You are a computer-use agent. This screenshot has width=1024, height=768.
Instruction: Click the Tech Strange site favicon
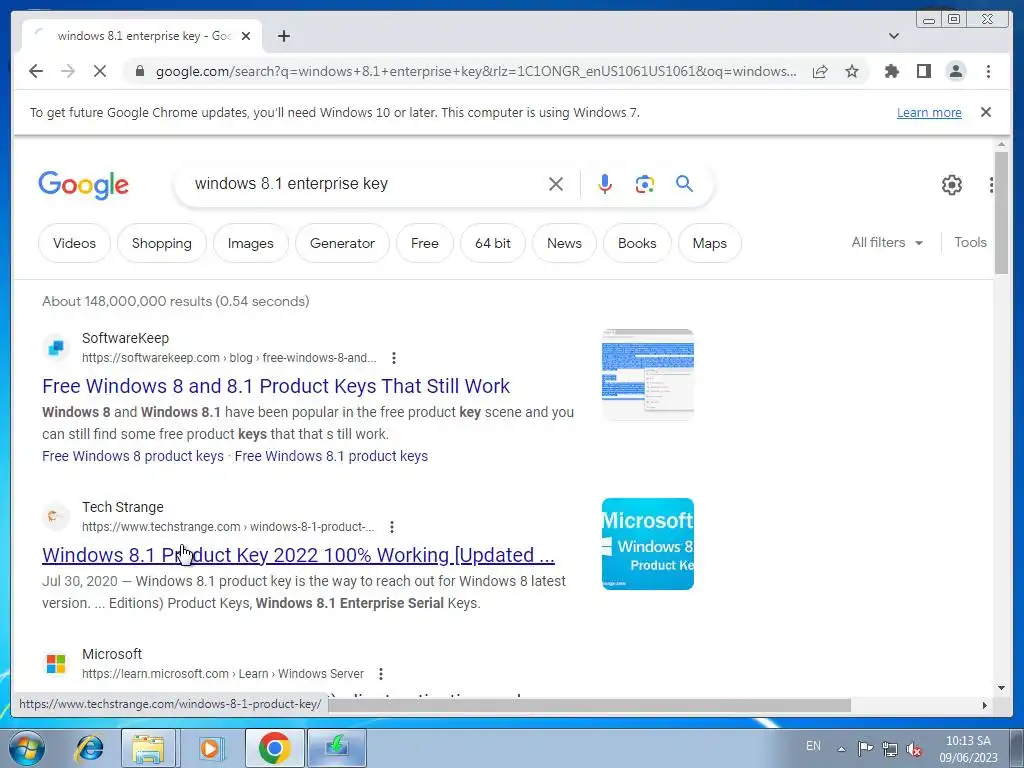click(56, 517)
